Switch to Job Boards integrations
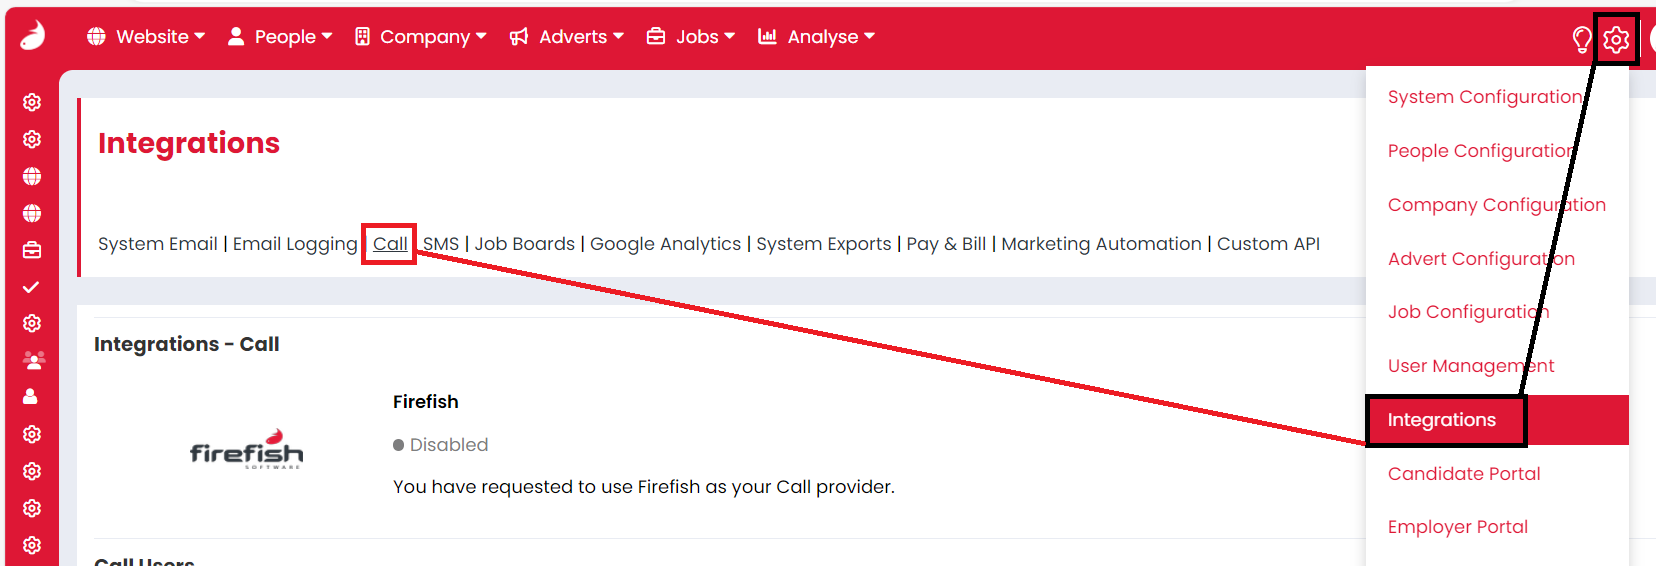This screenshot has height=566, width=1656. pyautogui.click(x=525, y=244)
